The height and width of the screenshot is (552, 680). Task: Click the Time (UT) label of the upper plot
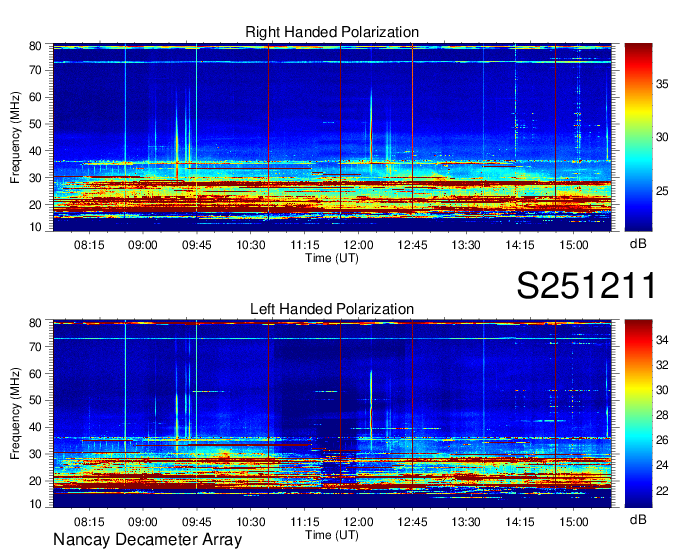pyautogui.click(x=332, y=257)
